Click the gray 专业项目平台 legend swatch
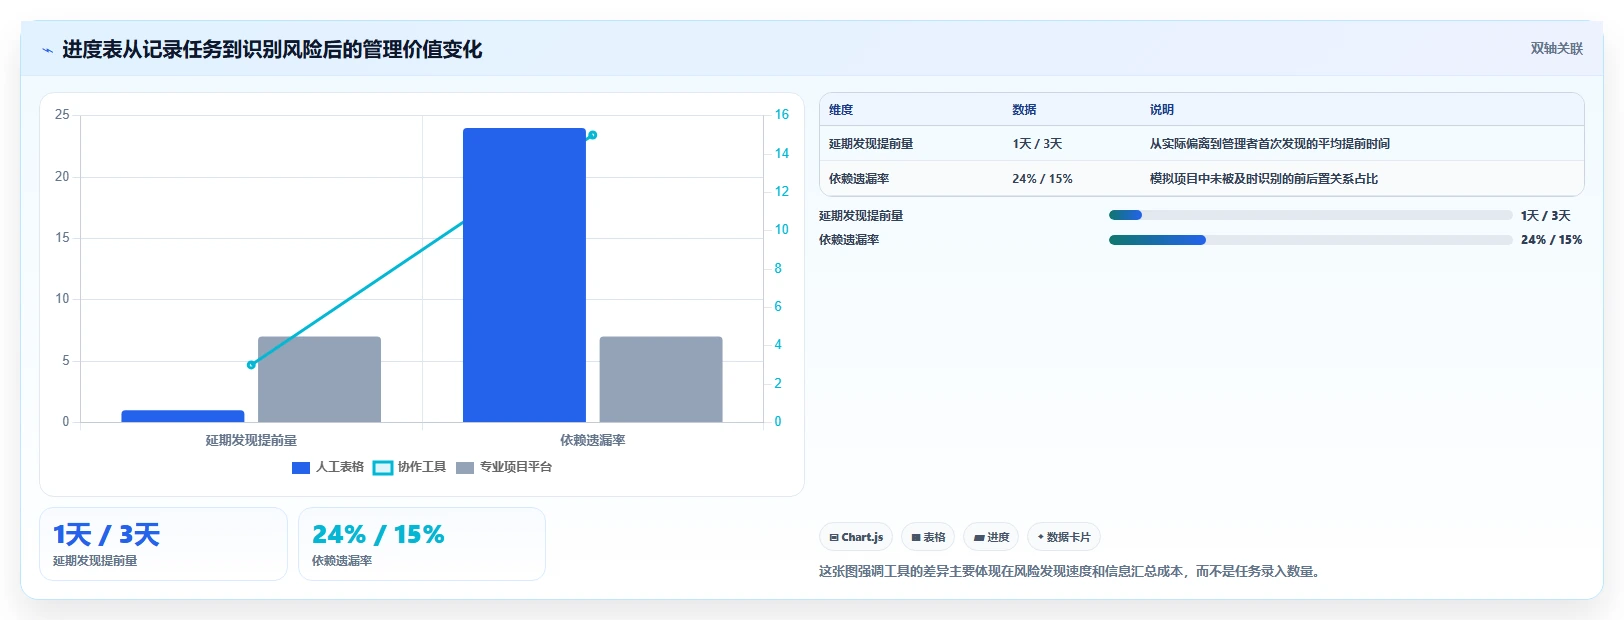Screen dimensions: 1624x620 (465, 468)
